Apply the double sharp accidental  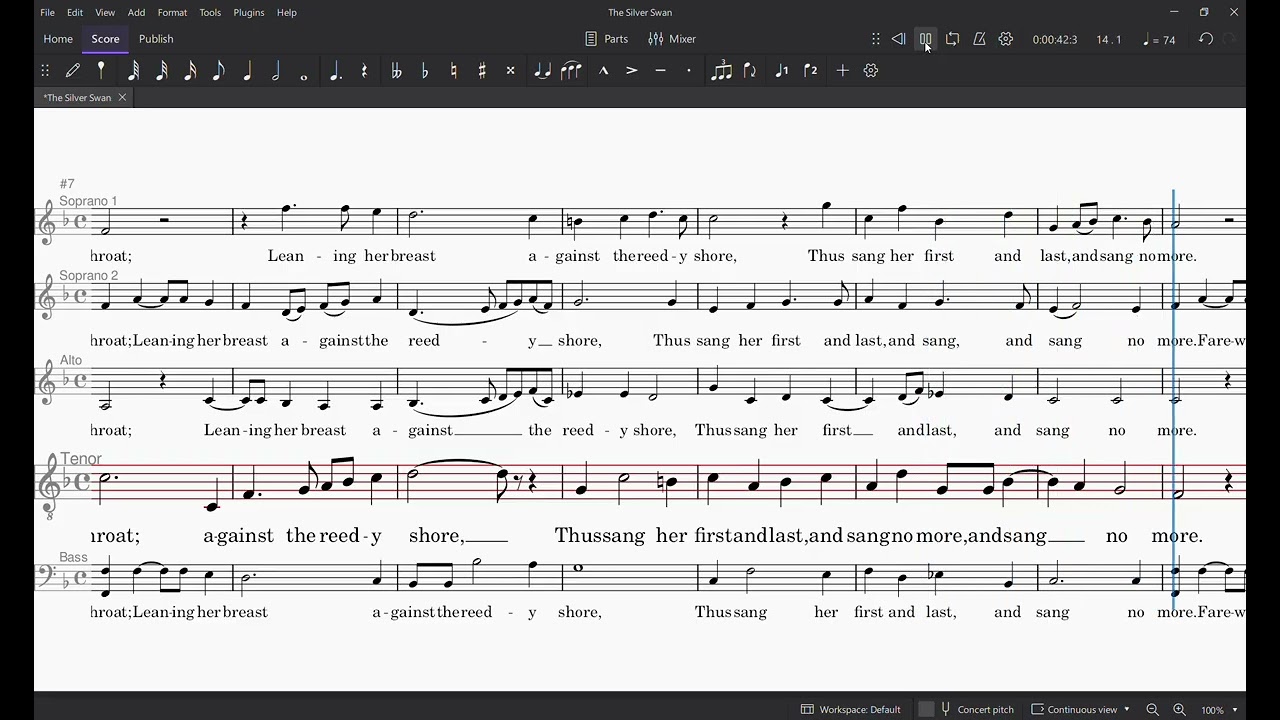pos(510,71)
